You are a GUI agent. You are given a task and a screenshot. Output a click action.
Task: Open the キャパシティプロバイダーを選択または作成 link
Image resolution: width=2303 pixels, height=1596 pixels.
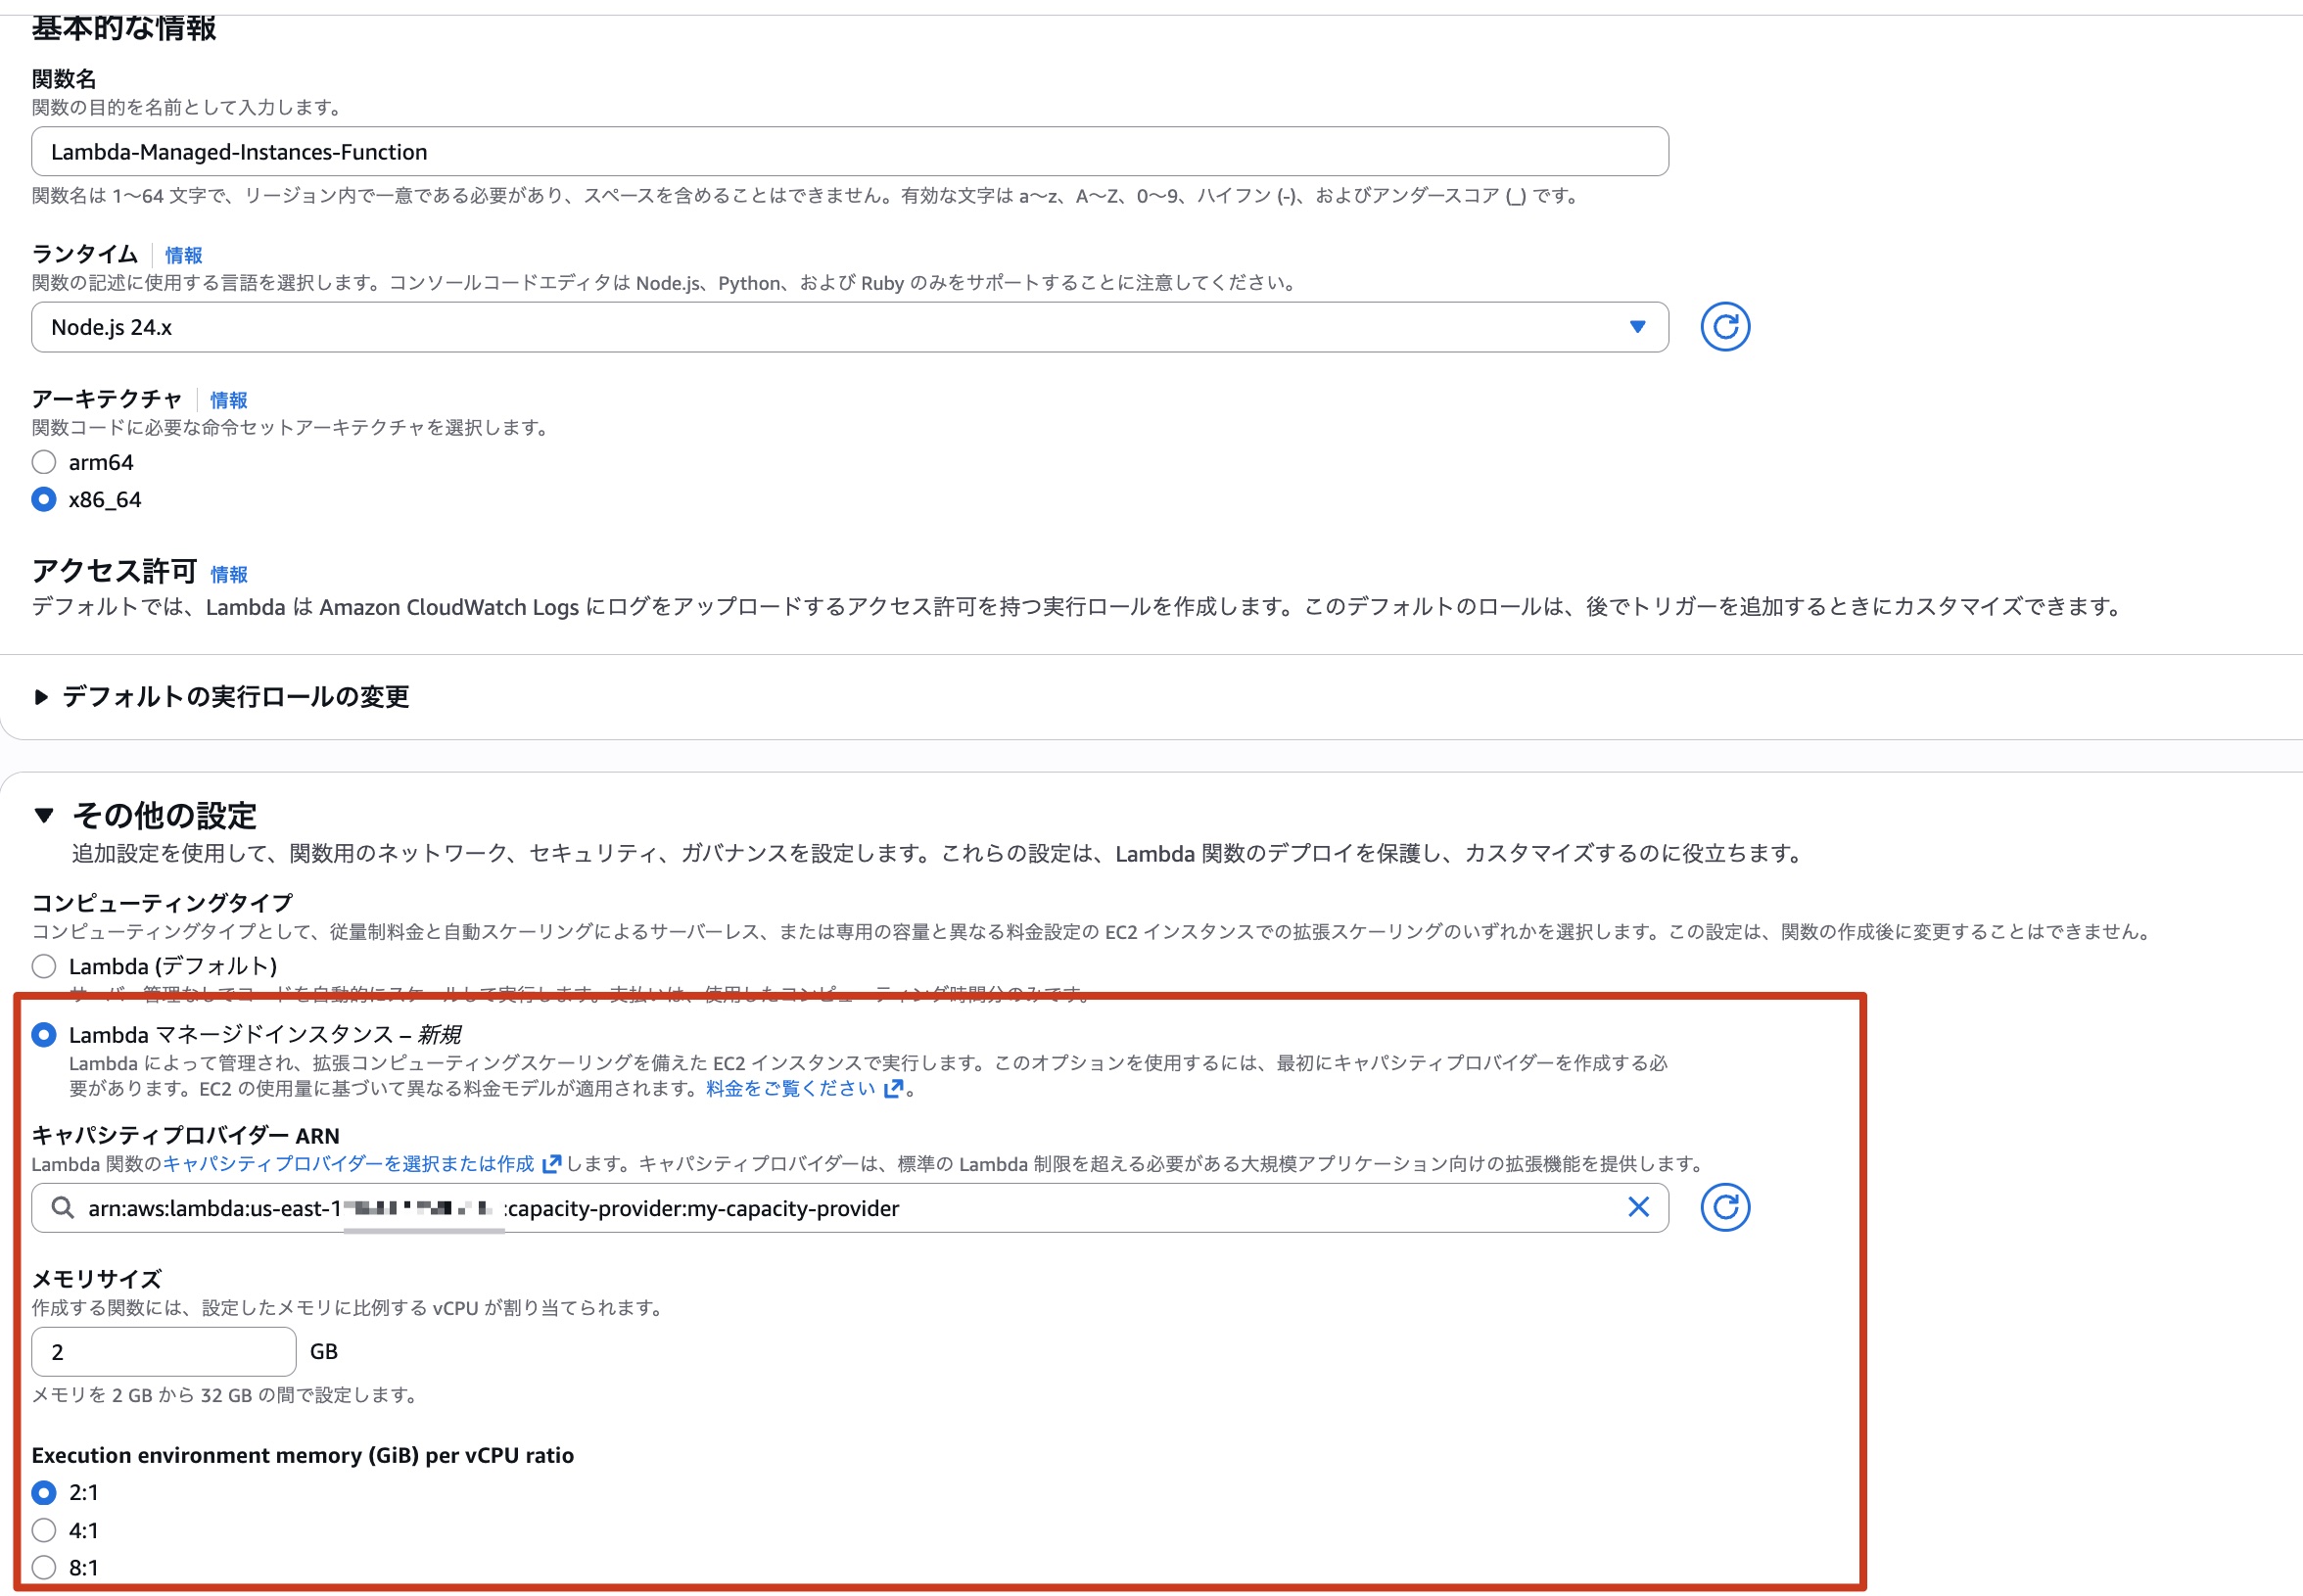coord(350,1161)
